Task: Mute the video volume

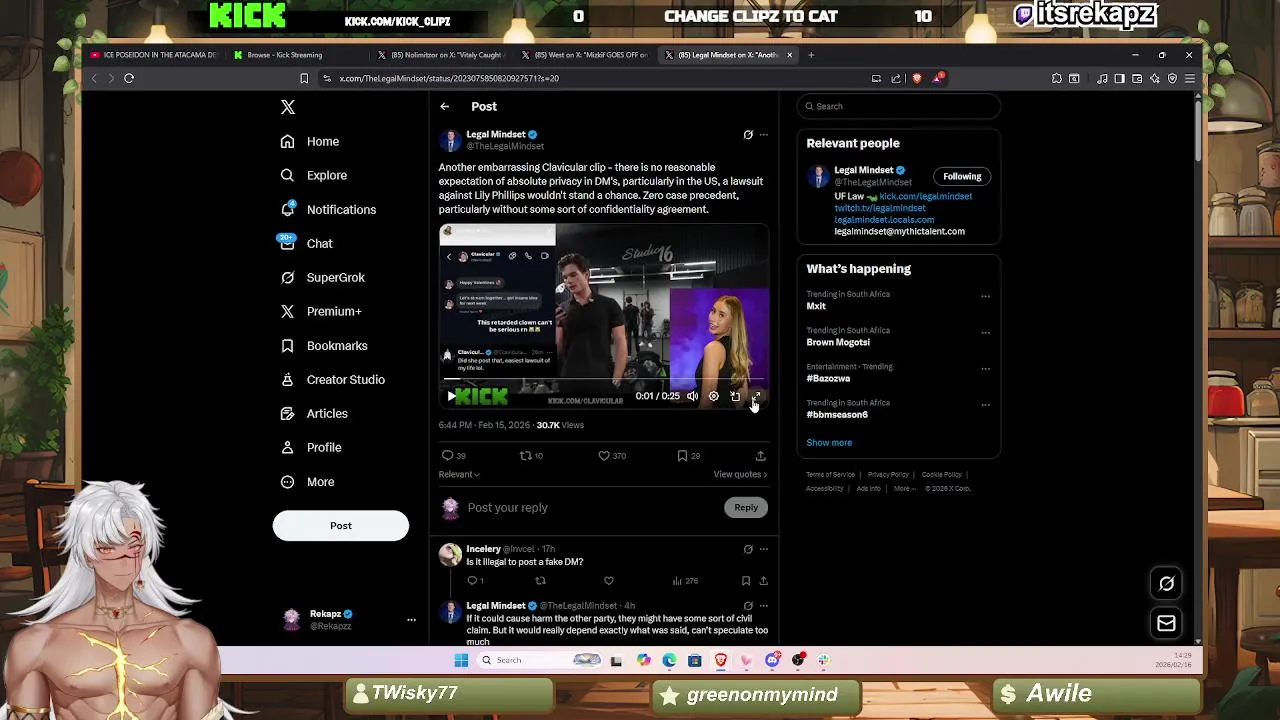Action: click(x=692, y=396)
